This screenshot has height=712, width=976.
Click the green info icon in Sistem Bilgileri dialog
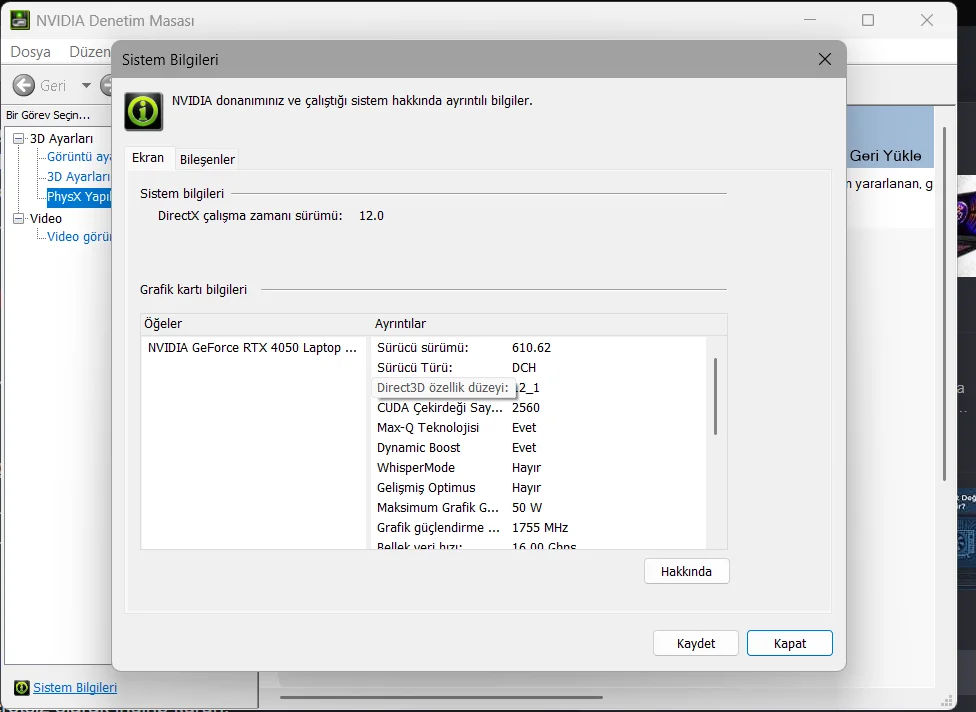(144, 111)
